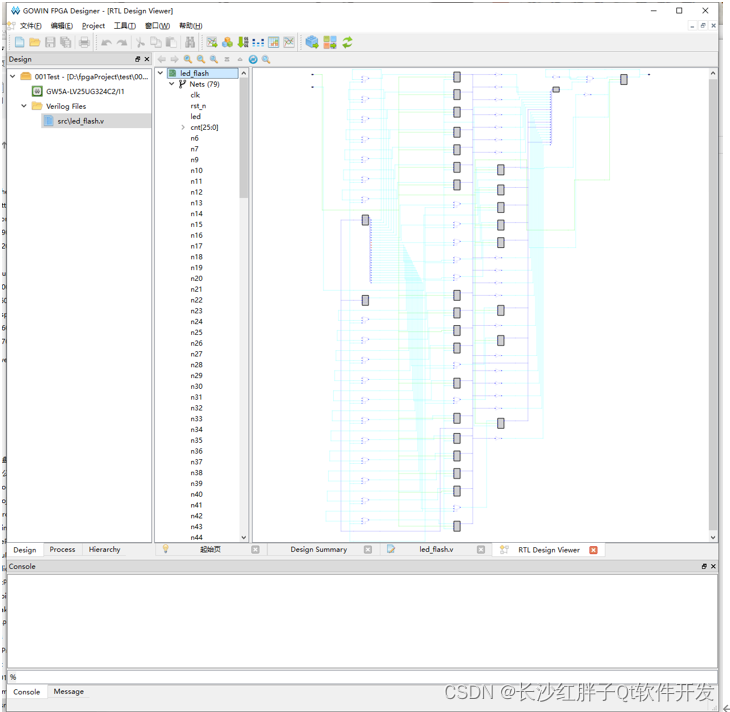
Task: Float the Console panel
Action: point(704,566)
